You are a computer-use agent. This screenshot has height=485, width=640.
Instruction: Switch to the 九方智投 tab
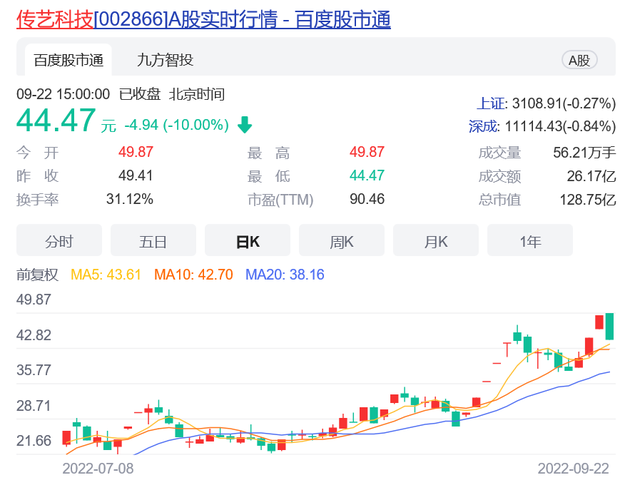165,60
